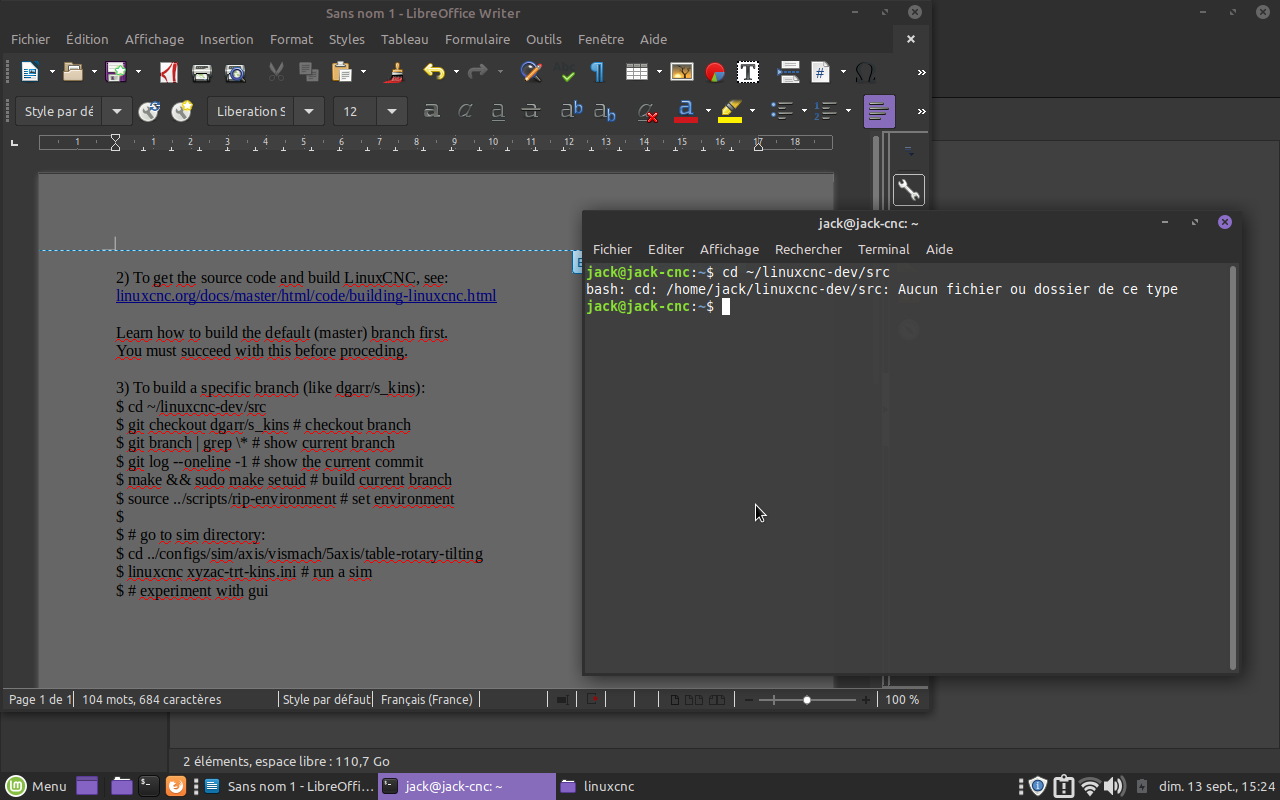The height and width of the screenshot is (800, 1280).
Task: Click the Insert Text Box icon
Action: point(747,72)
